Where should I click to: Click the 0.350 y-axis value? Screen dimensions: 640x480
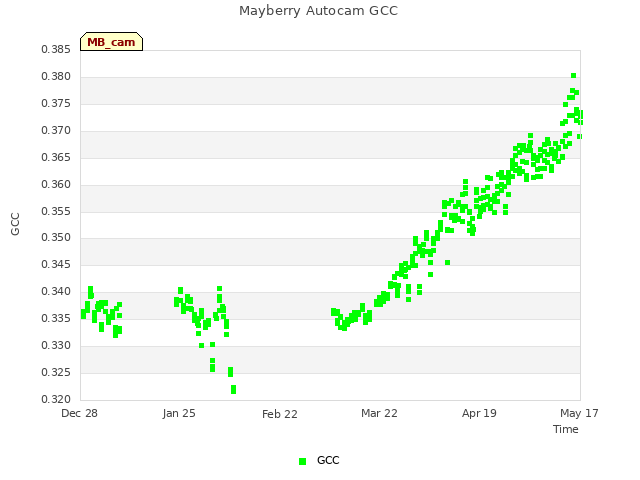coord(56,238)
